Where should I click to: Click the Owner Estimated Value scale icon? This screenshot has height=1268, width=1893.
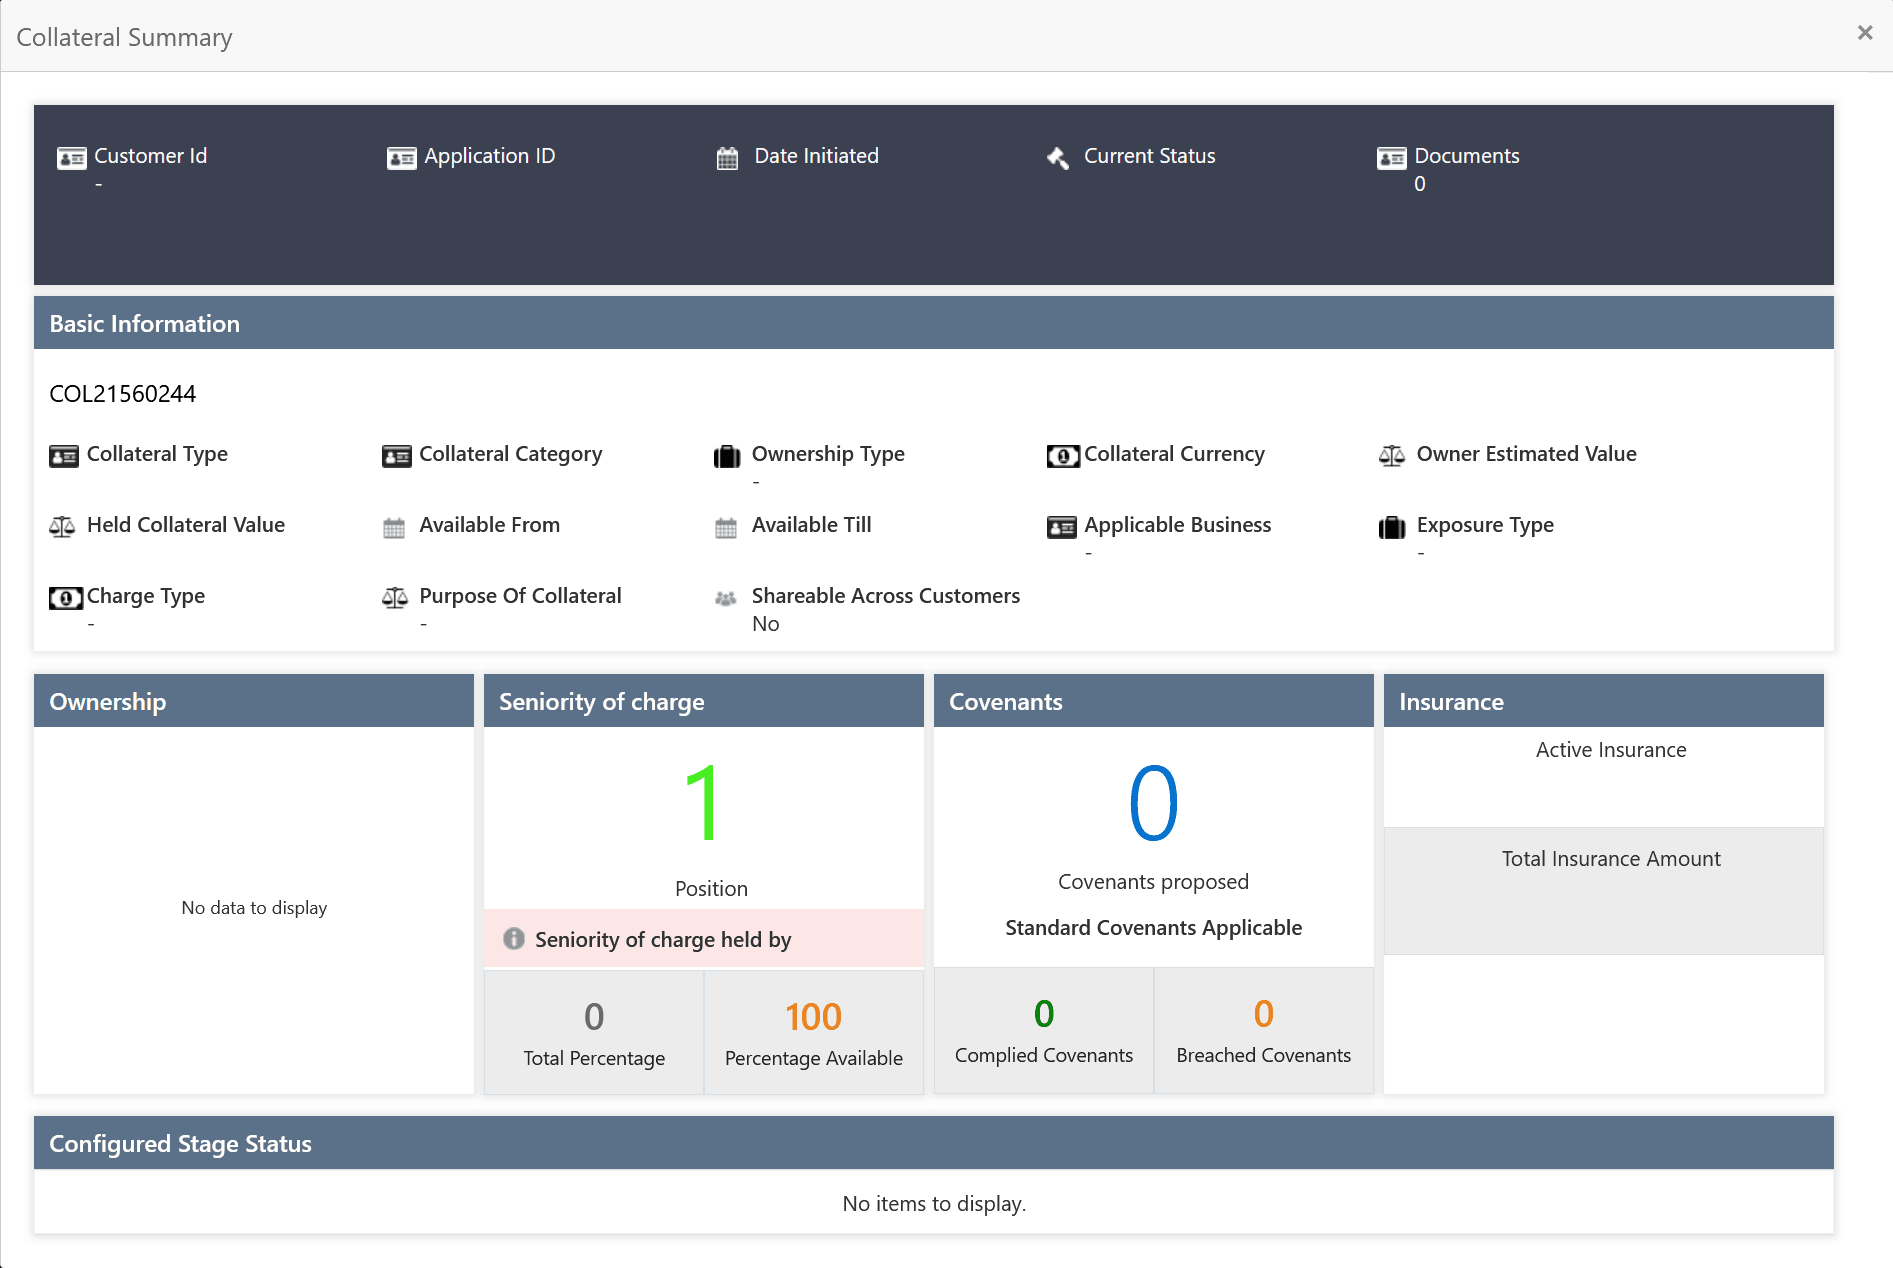pyautogui.click(x=1392, y=456)
